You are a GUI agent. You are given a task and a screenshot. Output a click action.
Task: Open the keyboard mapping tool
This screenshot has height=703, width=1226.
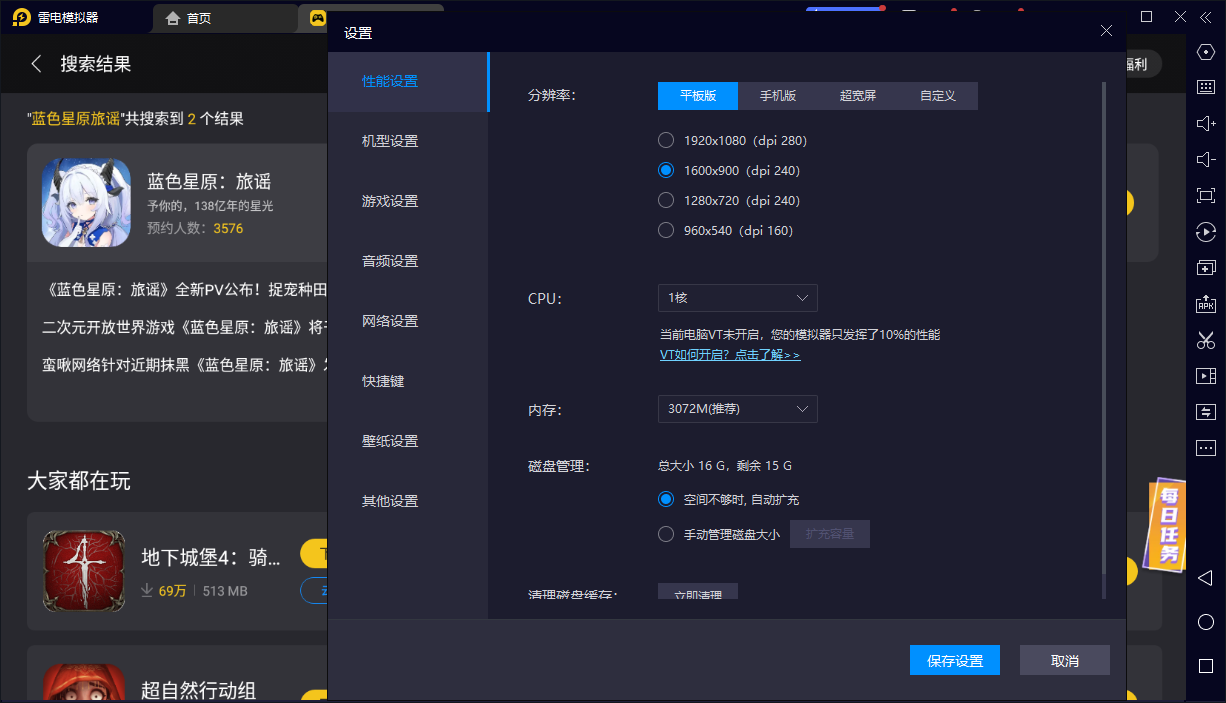pyautogui.click(x=1205, y=87)
